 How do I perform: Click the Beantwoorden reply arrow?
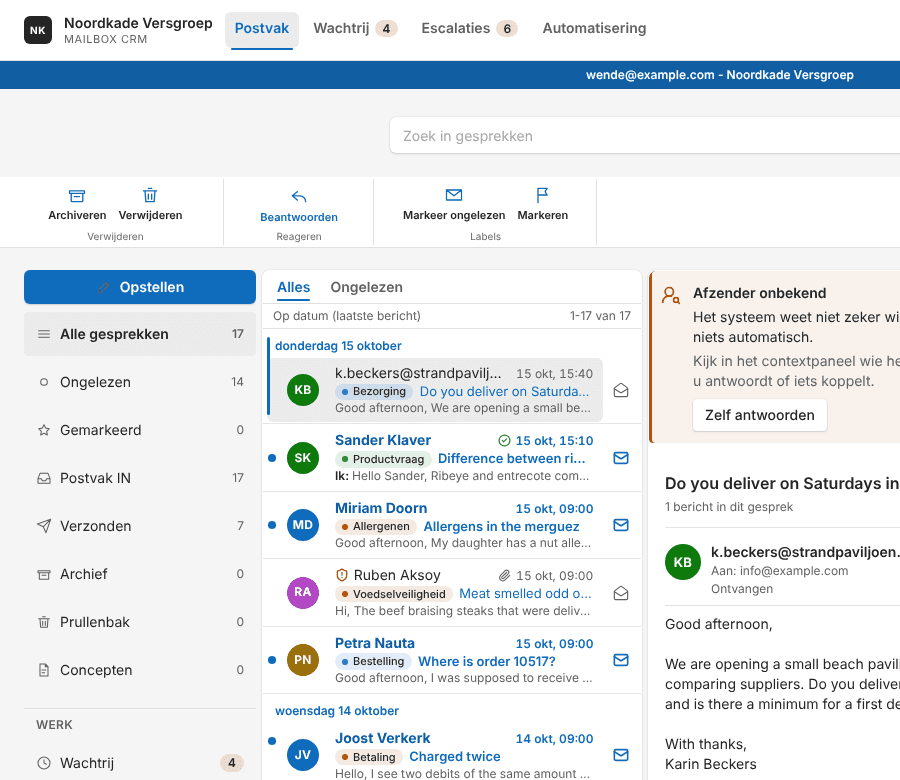298,197
